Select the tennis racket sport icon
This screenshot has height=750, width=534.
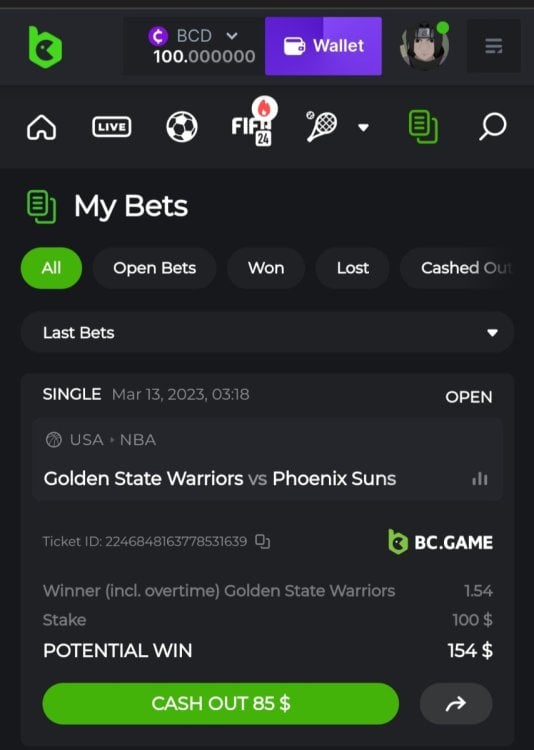coord(321,126)
